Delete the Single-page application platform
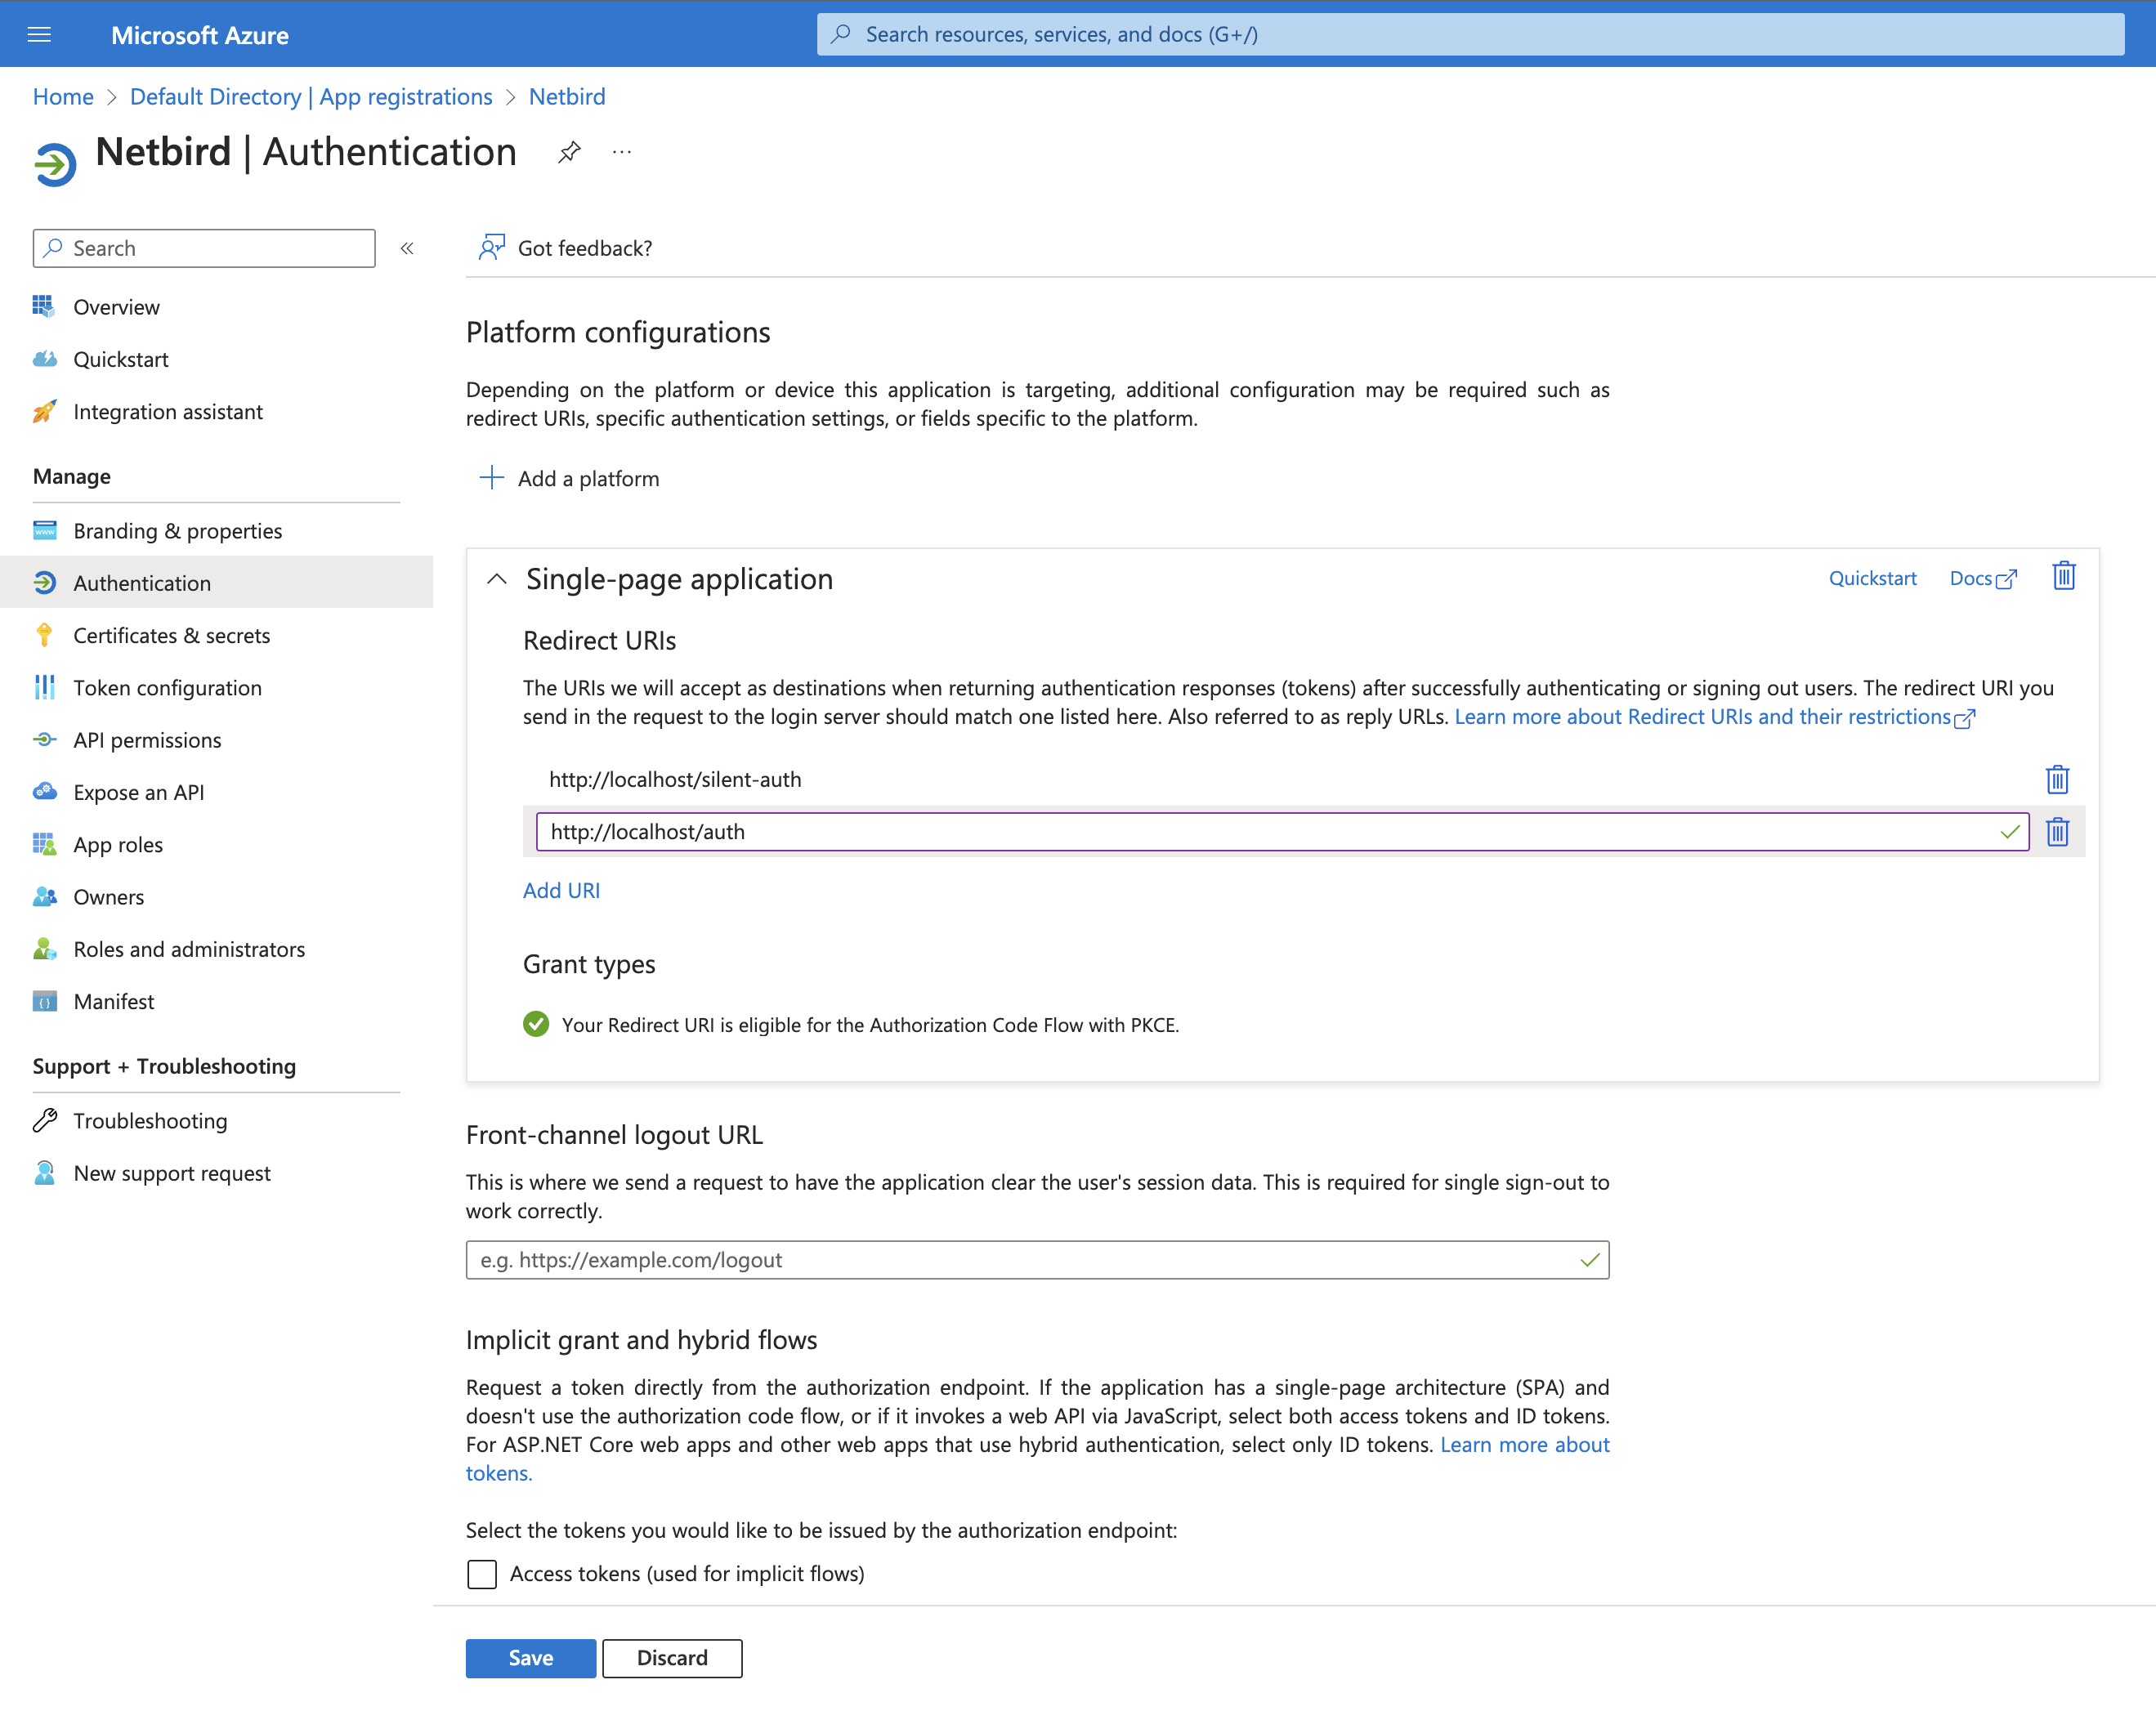This screenshot has width=2156, height=1711. click(x=2063, y=577)
